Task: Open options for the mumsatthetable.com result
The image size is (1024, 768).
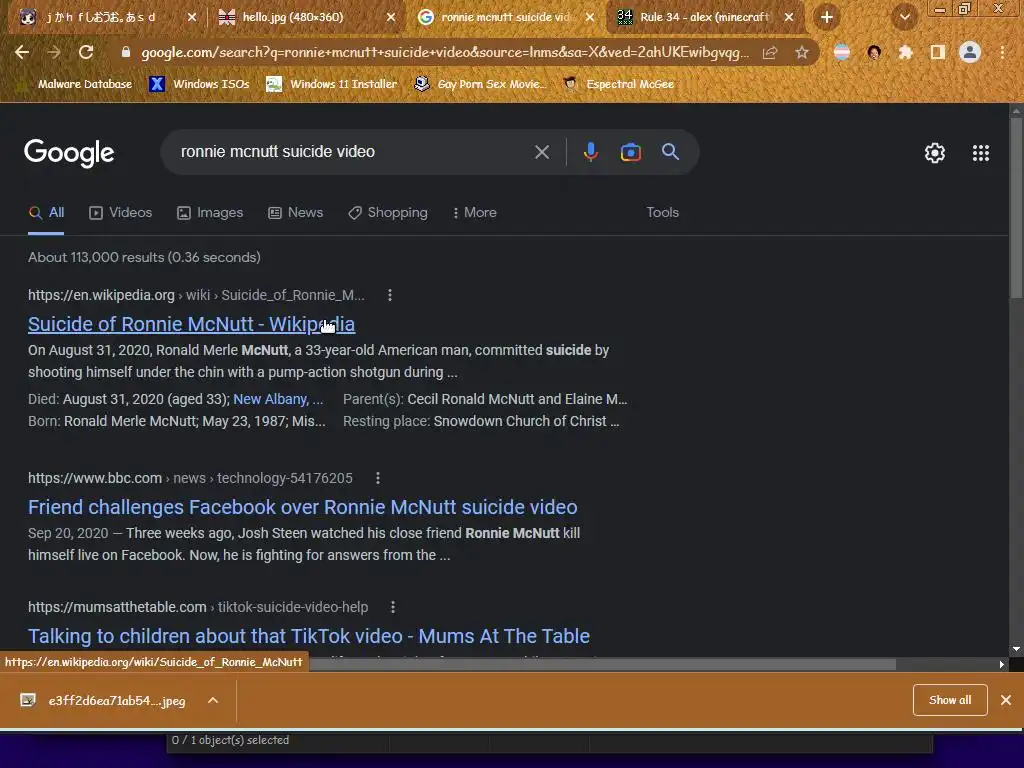Action: point(392,607)
